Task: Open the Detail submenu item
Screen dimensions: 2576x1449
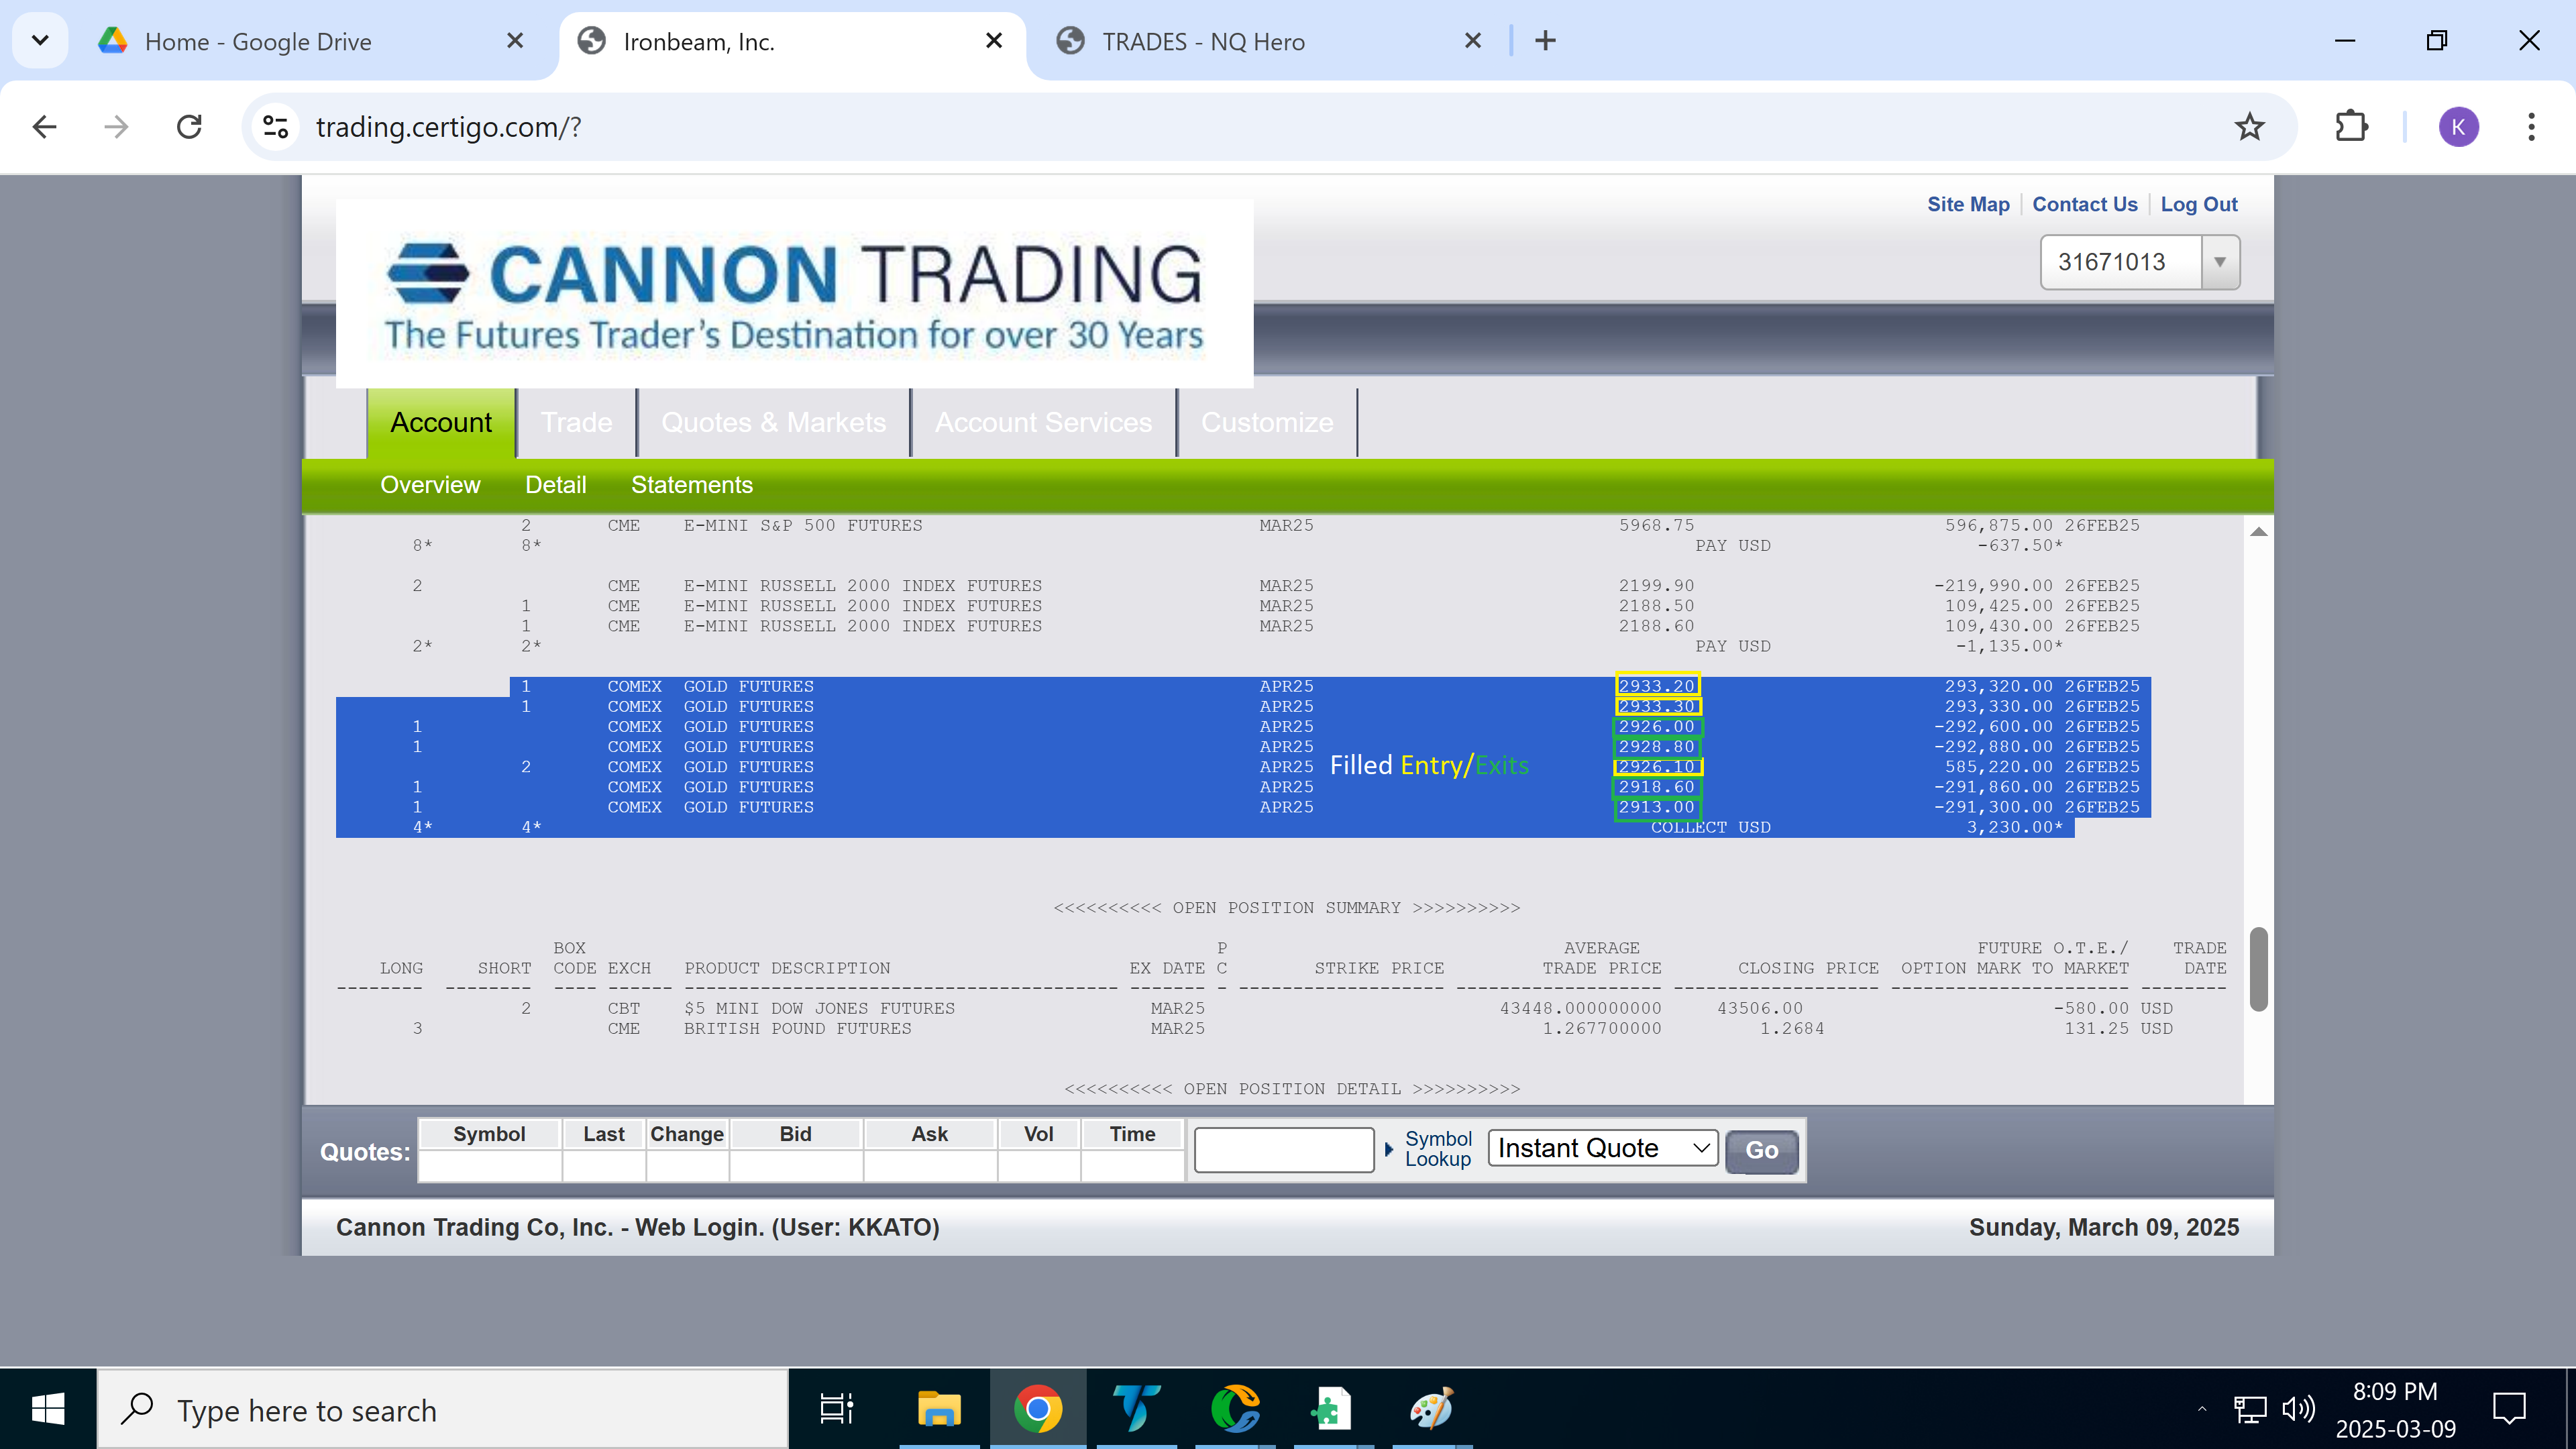Action: click(555, 485)
